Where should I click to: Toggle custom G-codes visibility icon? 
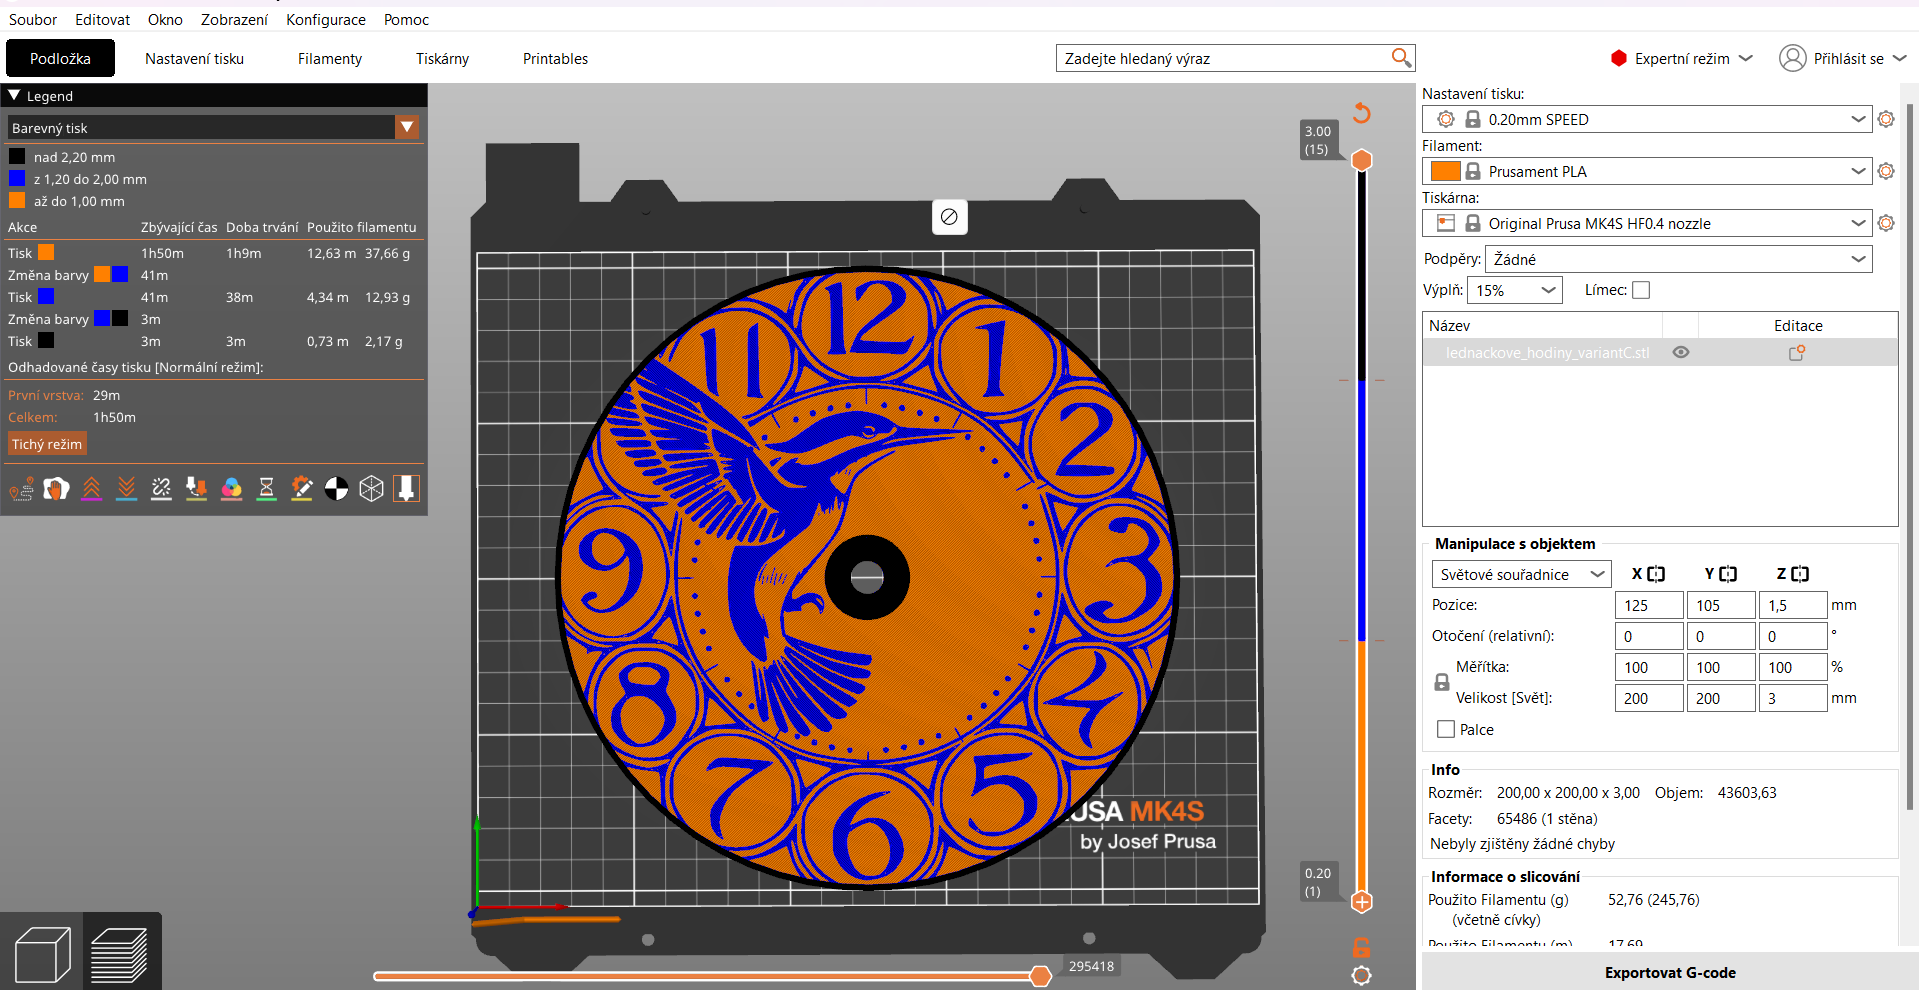[x=302, y=488]
